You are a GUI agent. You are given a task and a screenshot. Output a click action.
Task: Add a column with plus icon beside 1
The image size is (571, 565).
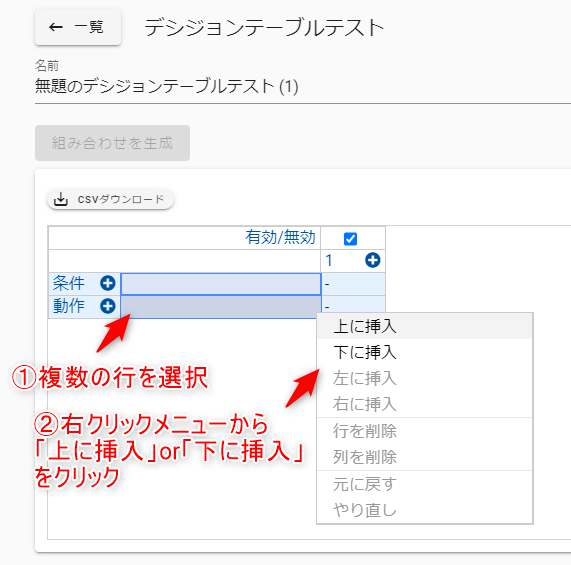click(x=373, y=260)
